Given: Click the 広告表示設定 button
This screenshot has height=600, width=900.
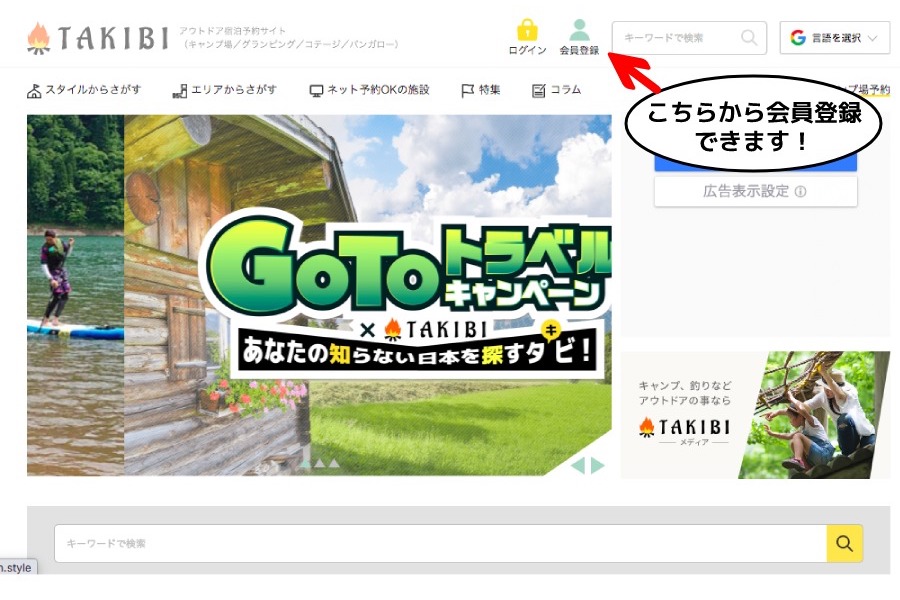Looking at the screenshot, I should click(755, 191).
